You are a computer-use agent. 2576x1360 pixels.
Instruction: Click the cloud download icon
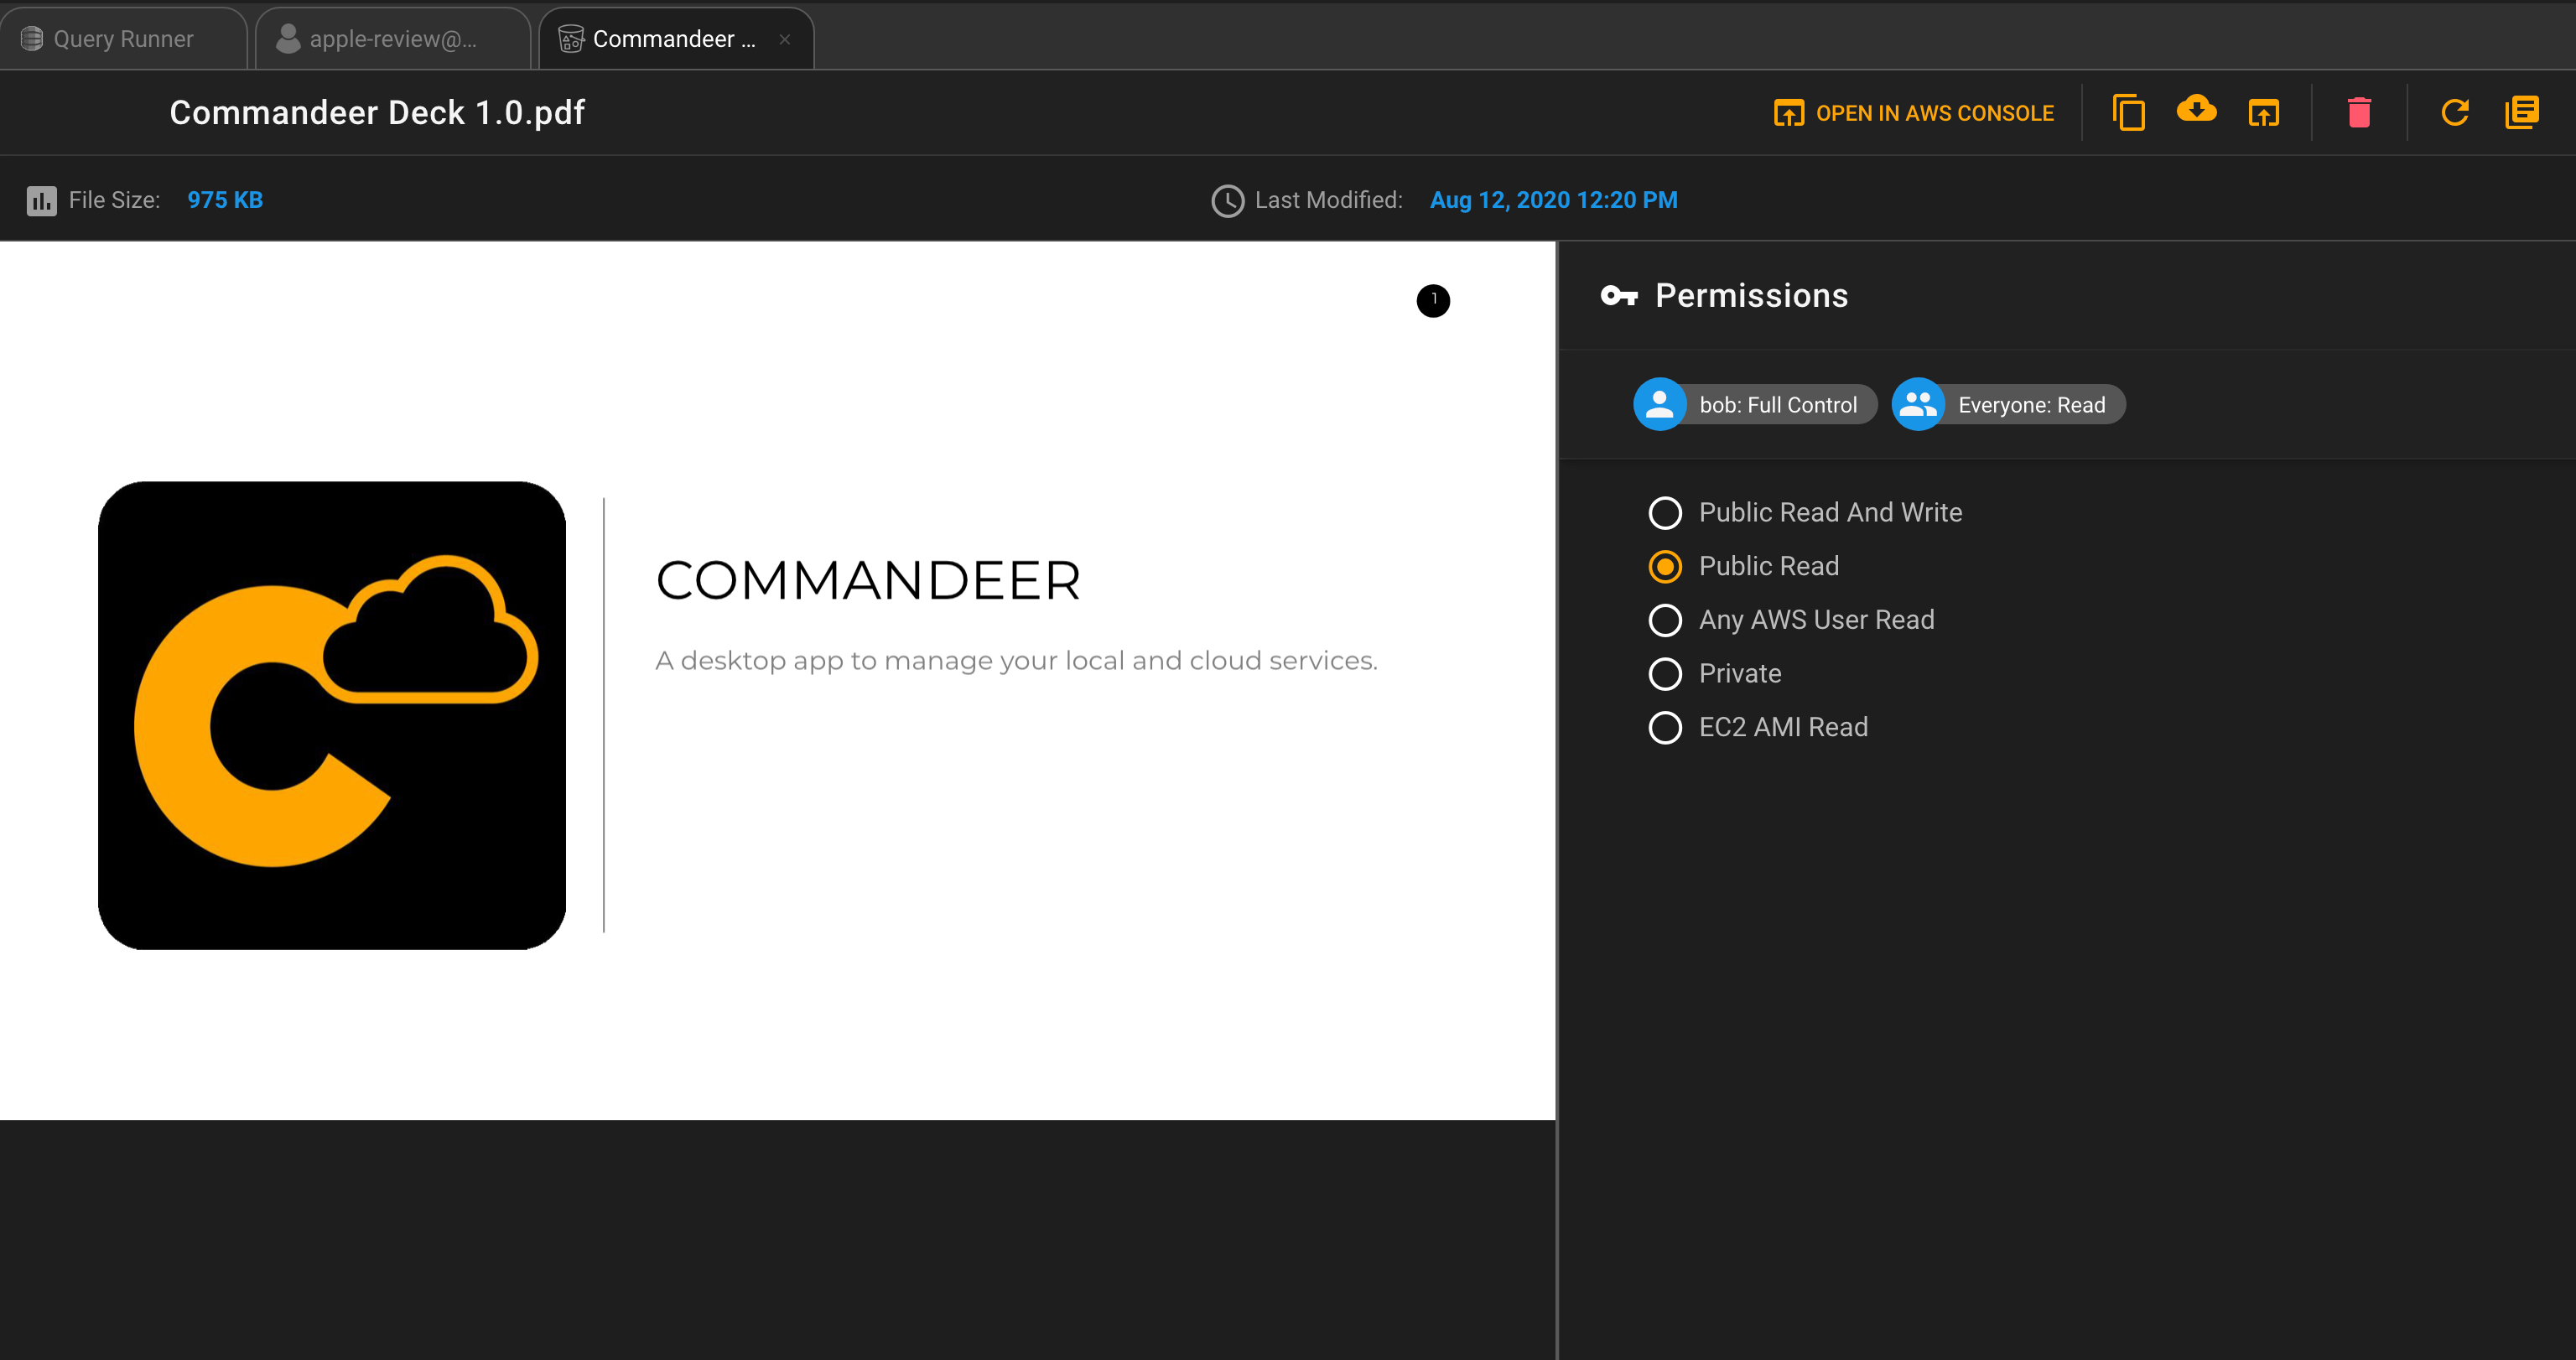2196,109
